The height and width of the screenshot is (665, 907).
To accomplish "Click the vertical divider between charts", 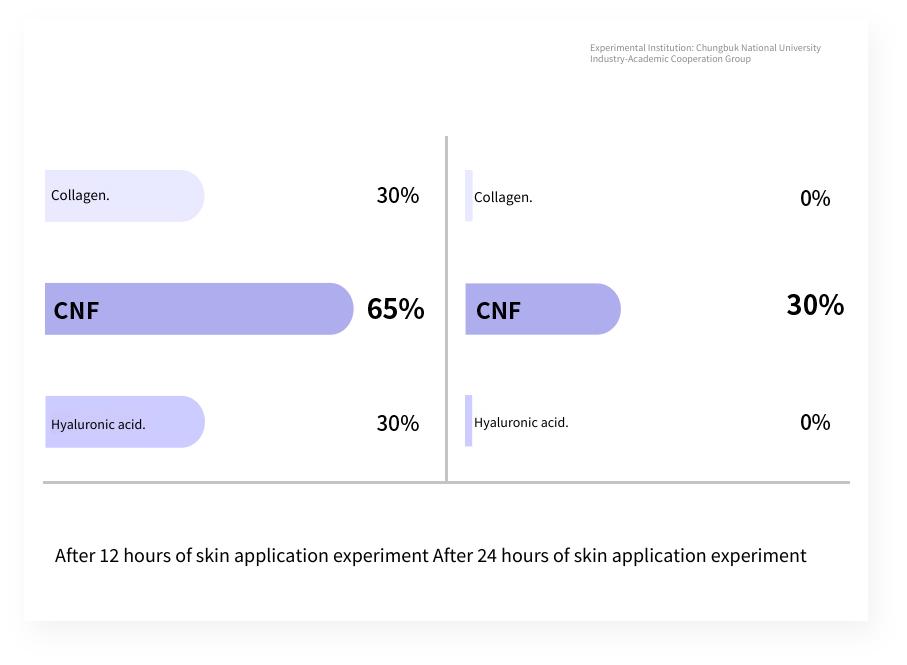I will [447, 309].
